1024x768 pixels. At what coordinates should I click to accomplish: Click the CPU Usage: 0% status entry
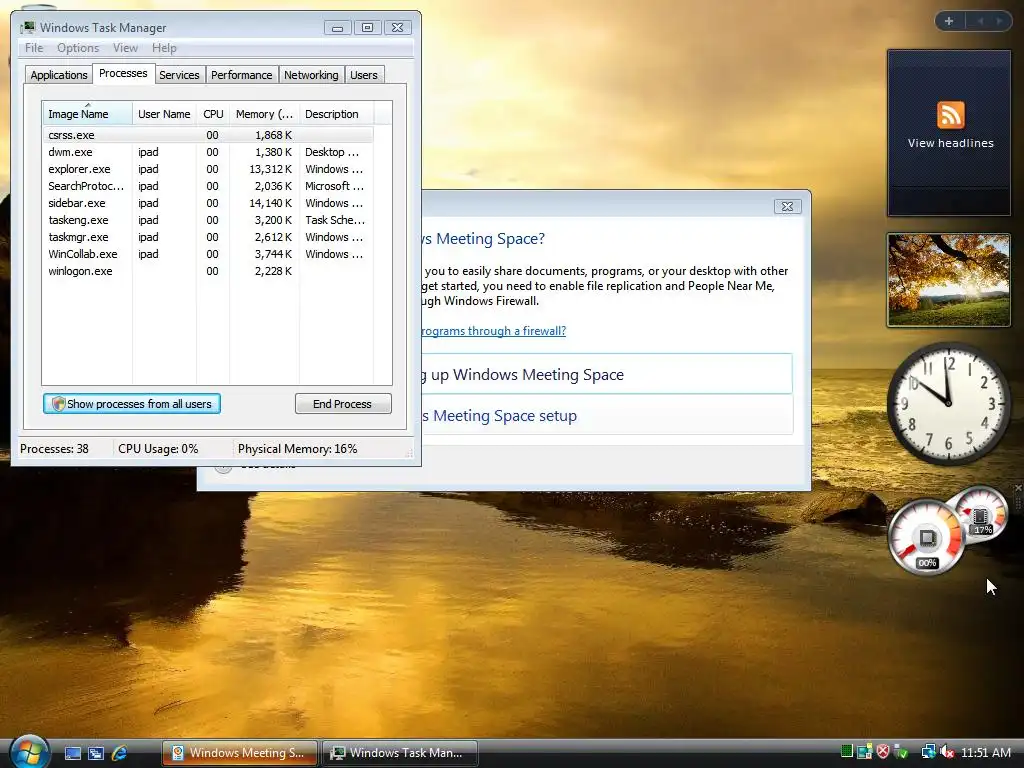(158, 449)
